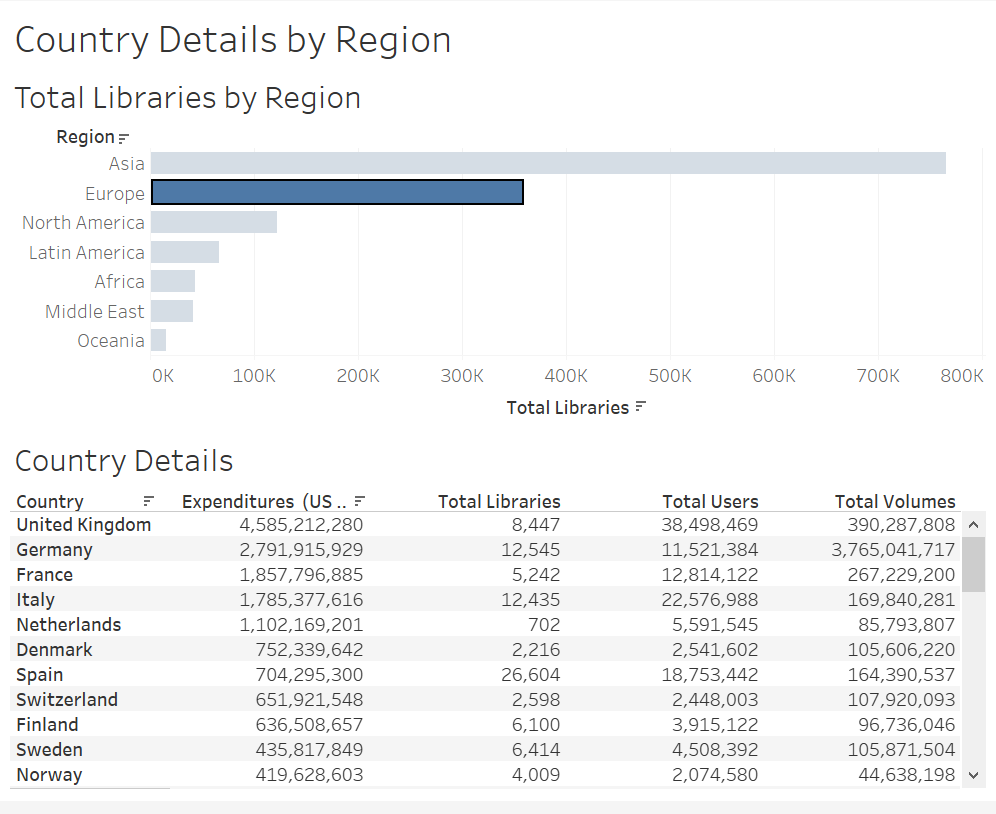The width and height of the screenshot is (996, 814).
Task: Click the Oceania bar in the chart
Action: tap(158, 340)
